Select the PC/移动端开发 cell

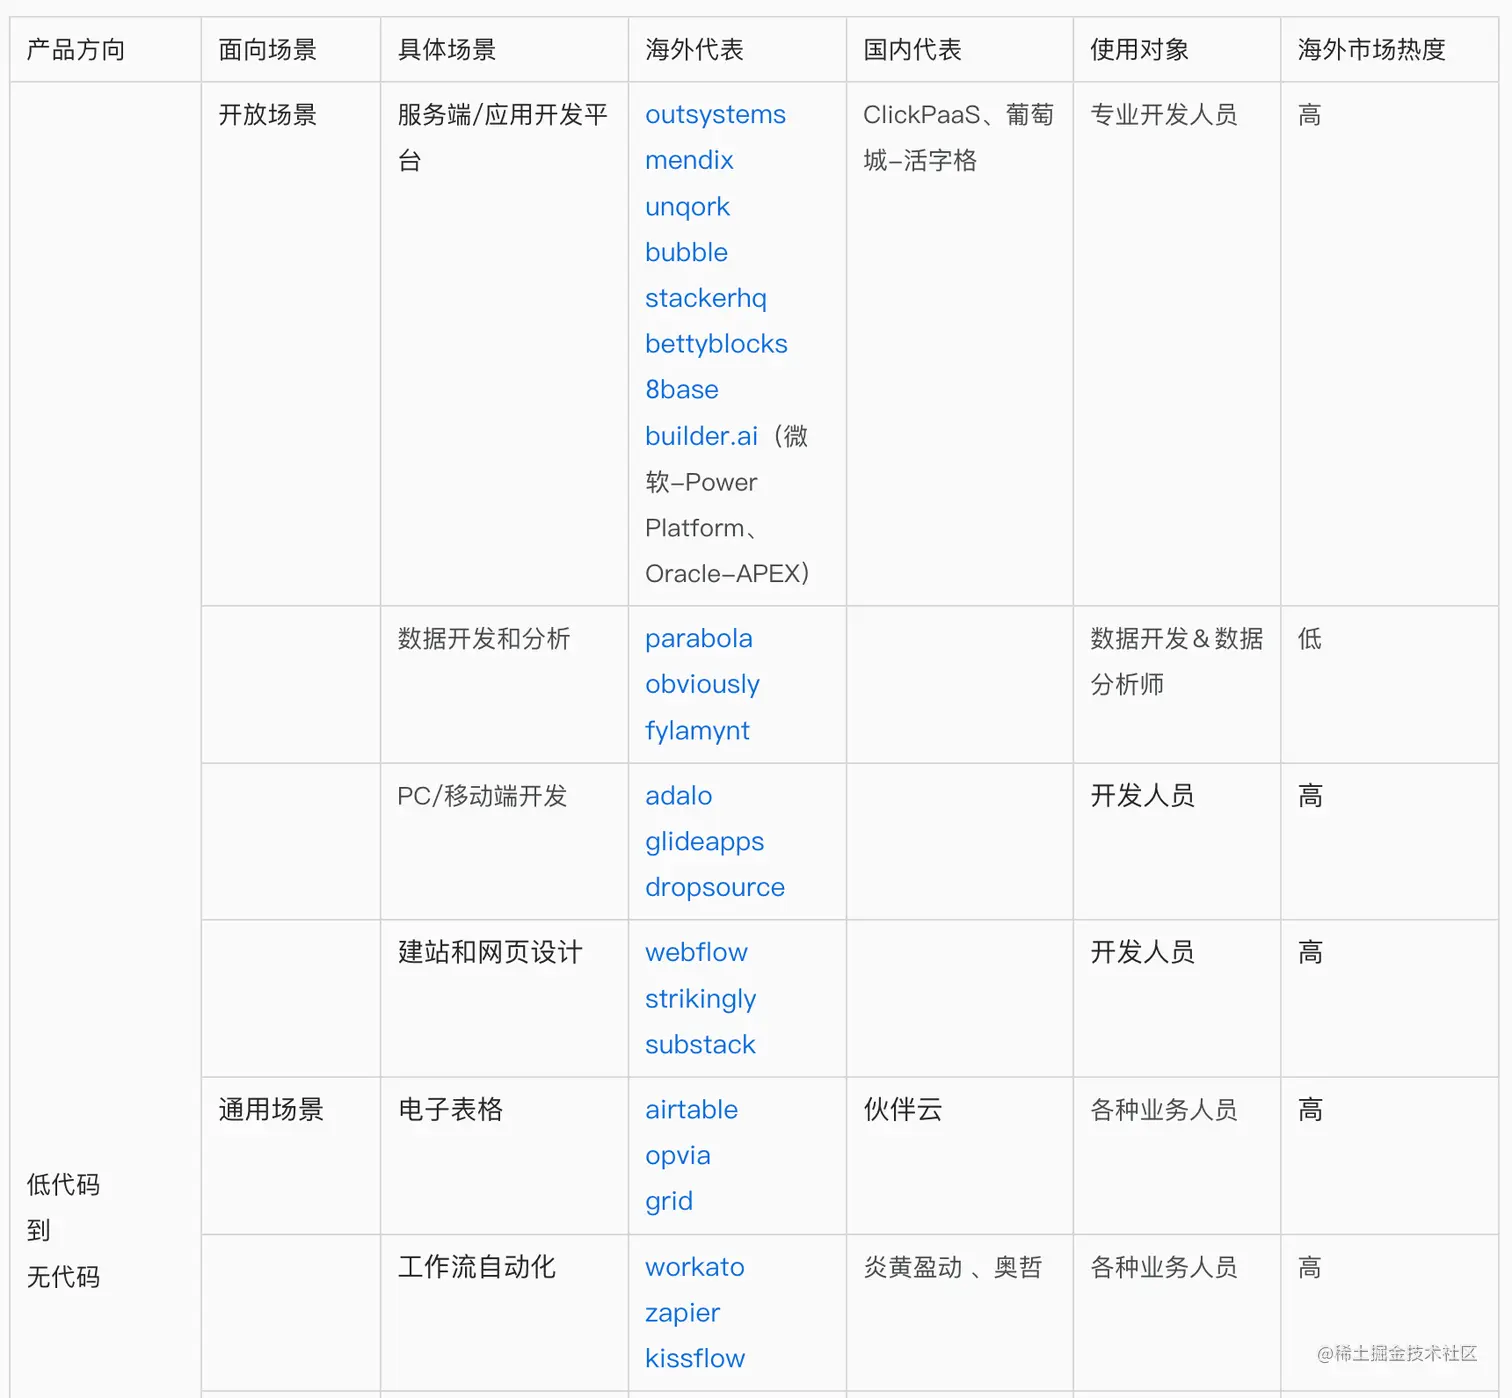(505, 842)
